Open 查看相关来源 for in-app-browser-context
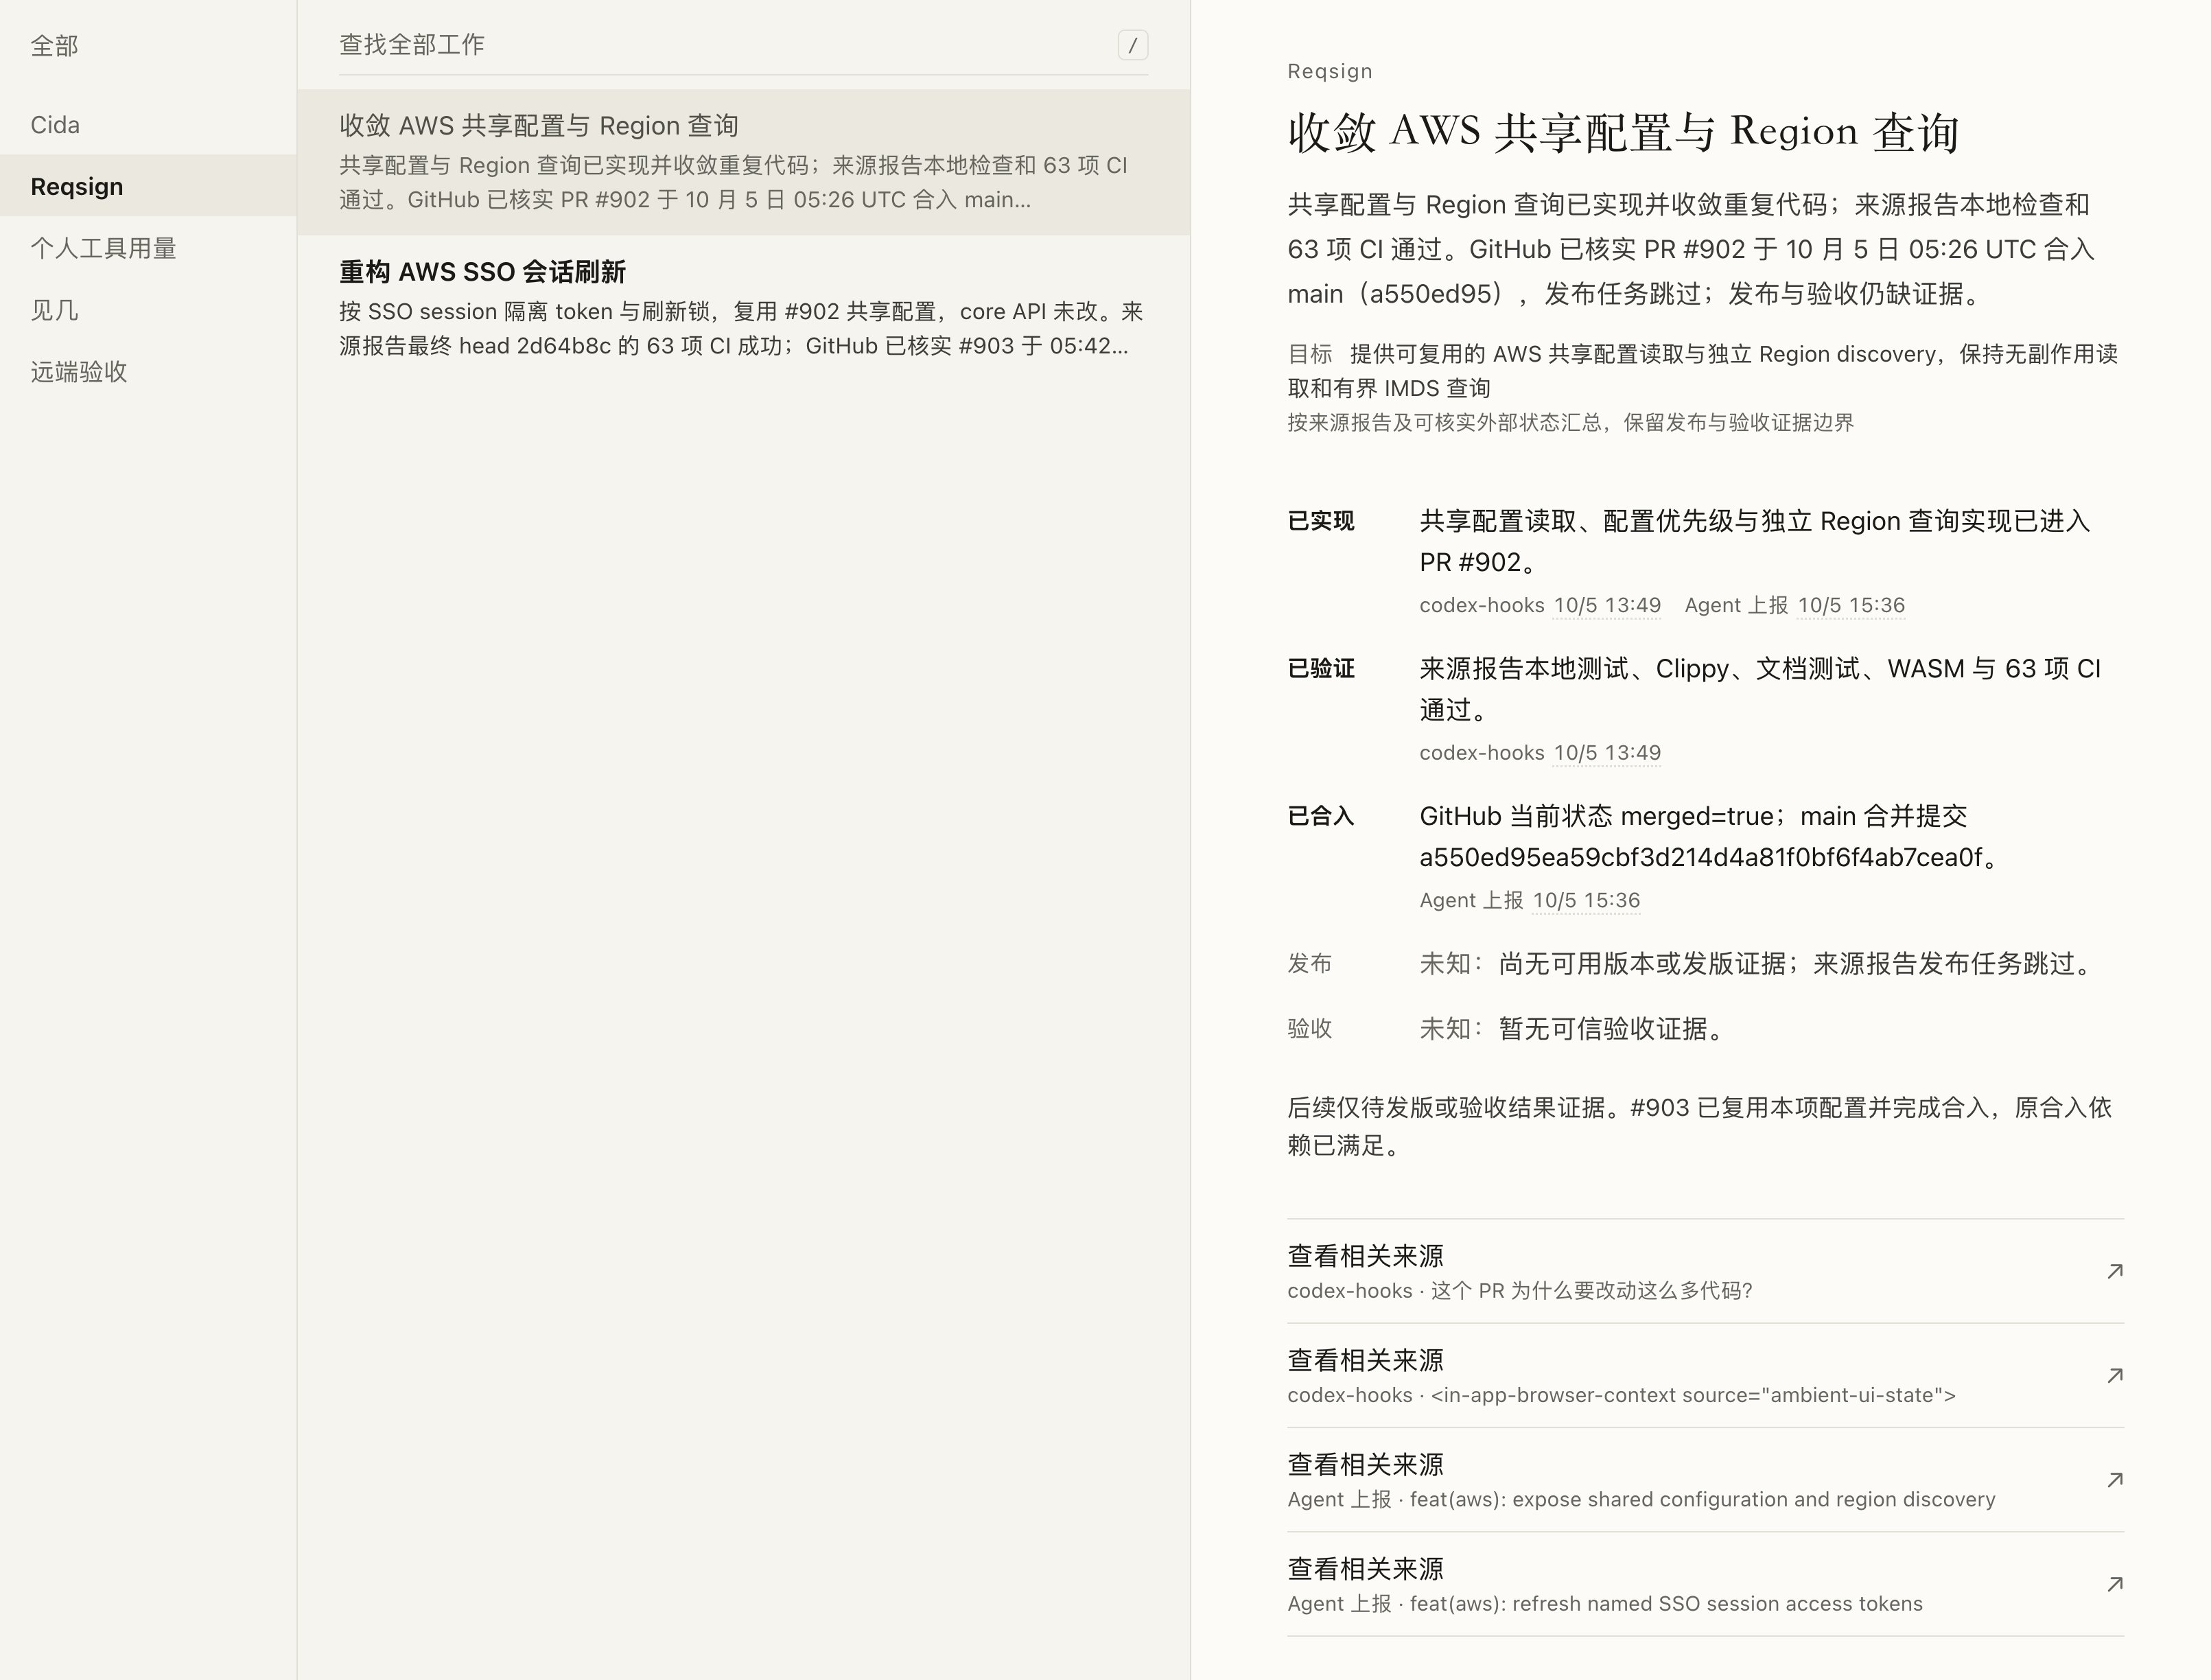2211x1680 pixels. pyautogui.click(x=1705, y=1375)
